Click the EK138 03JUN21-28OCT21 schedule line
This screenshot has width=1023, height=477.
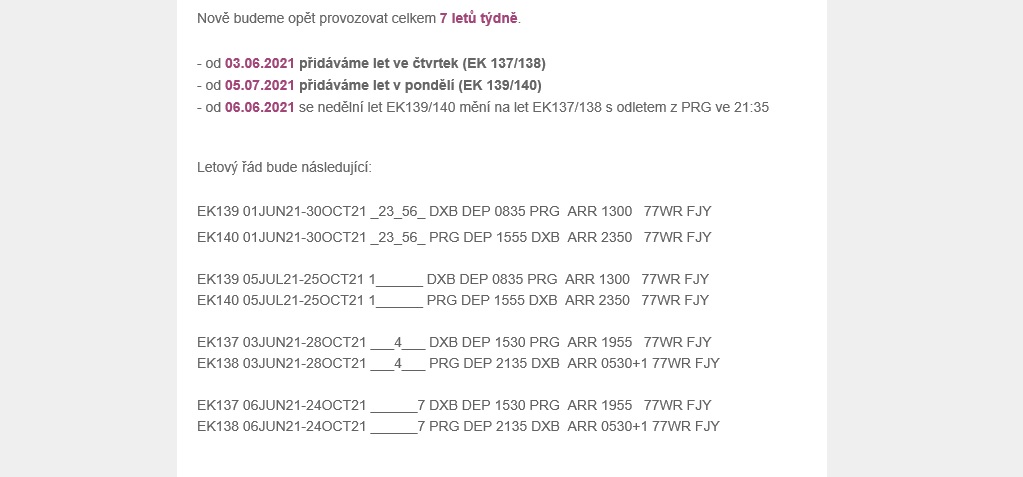(x=458, y=363)
